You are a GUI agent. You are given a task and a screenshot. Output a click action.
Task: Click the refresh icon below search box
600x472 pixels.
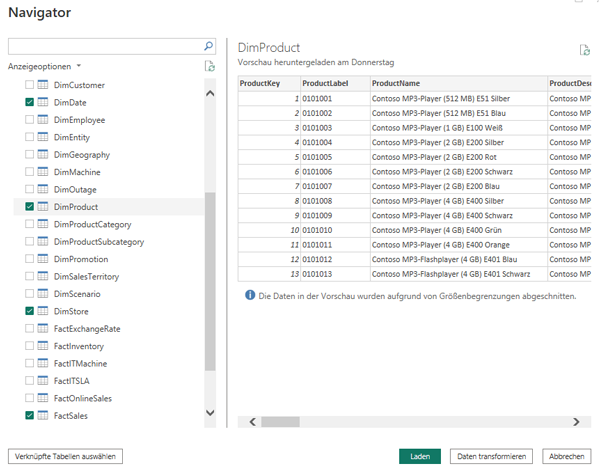209,66
